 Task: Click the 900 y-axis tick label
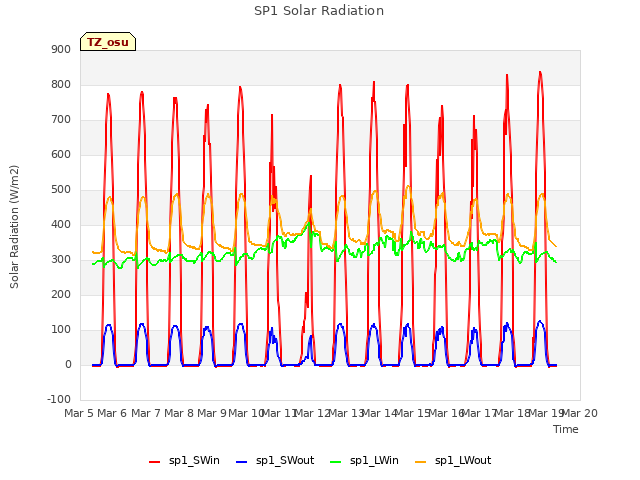tap(61, 49)
